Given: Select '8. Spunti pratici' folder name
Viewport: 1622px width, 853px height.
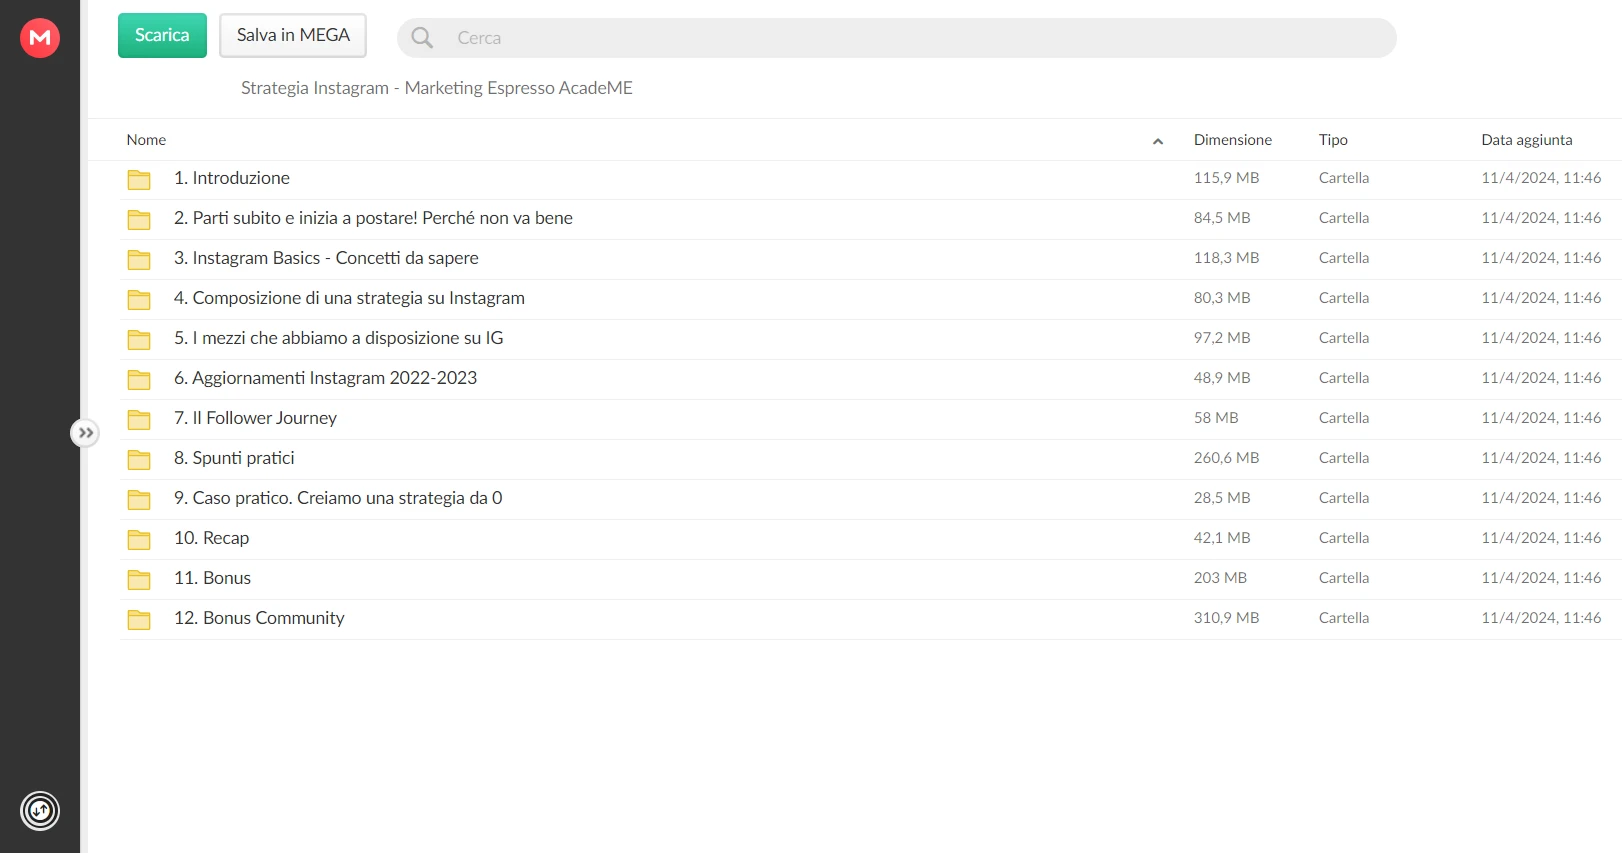Looking at the screenshot, I should (x=234, y=458).
